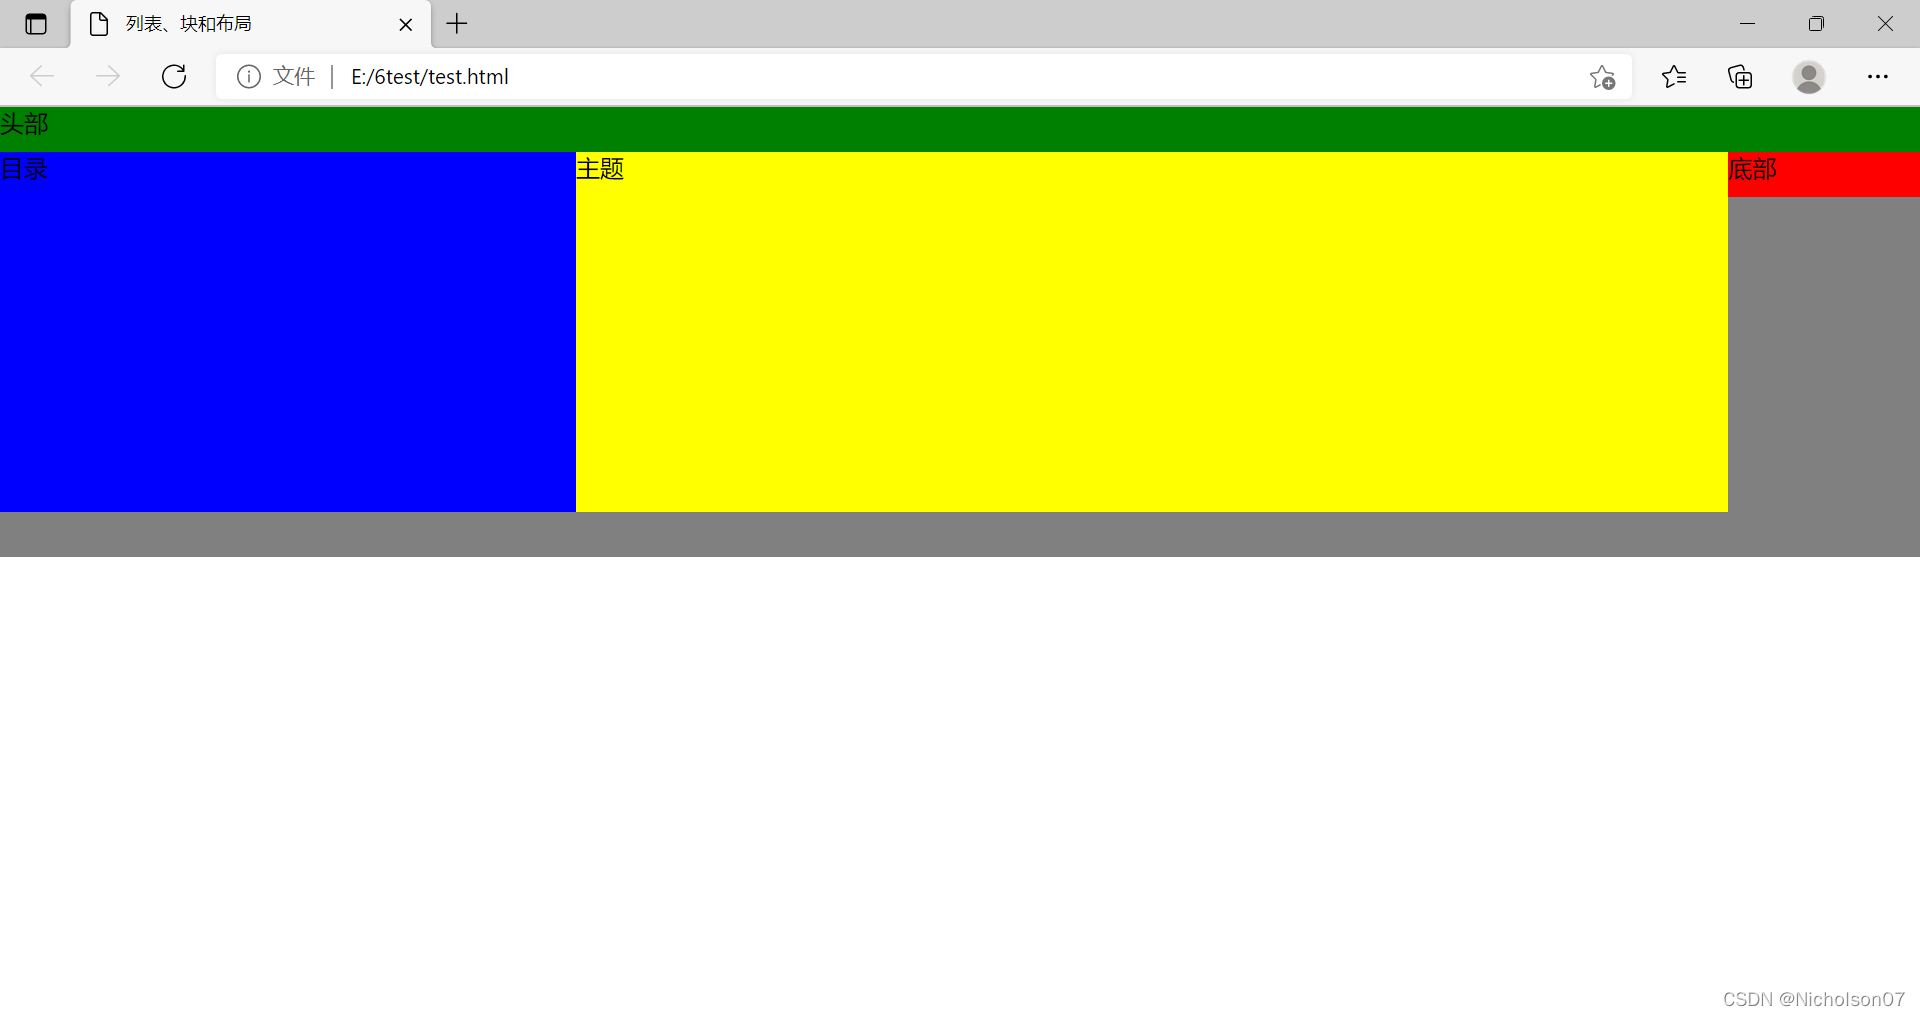
Task: Select the 列表、块和布局 browser tab
Action: [251, 24]
